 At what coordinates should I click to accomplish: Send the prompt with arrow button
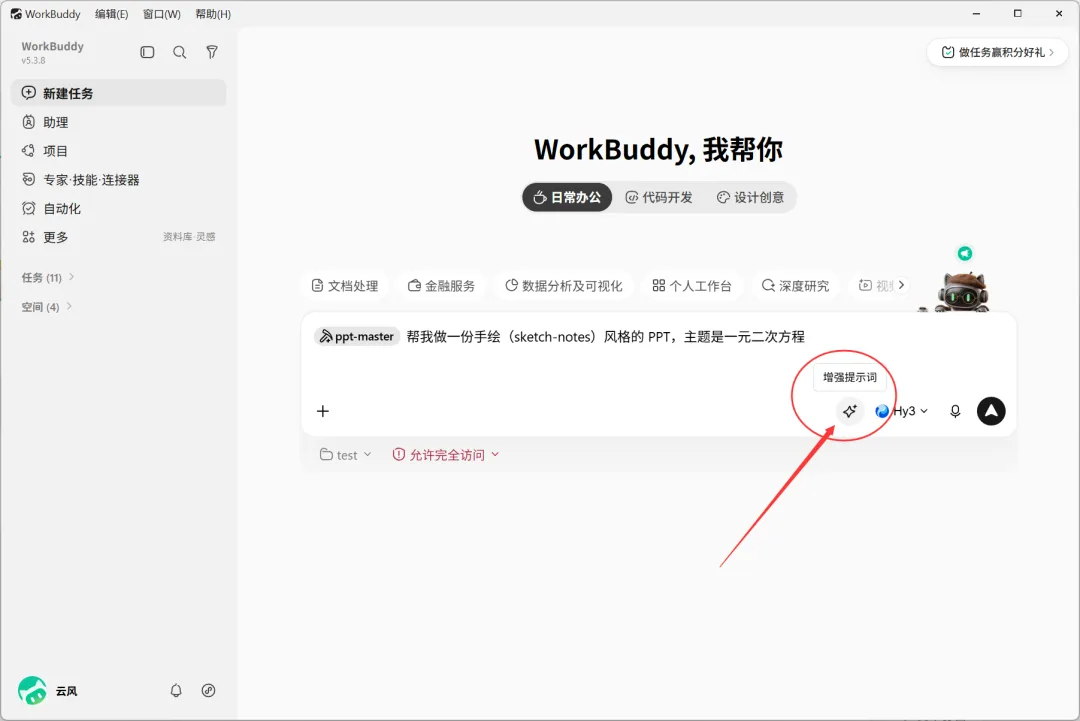coord(991,411)
